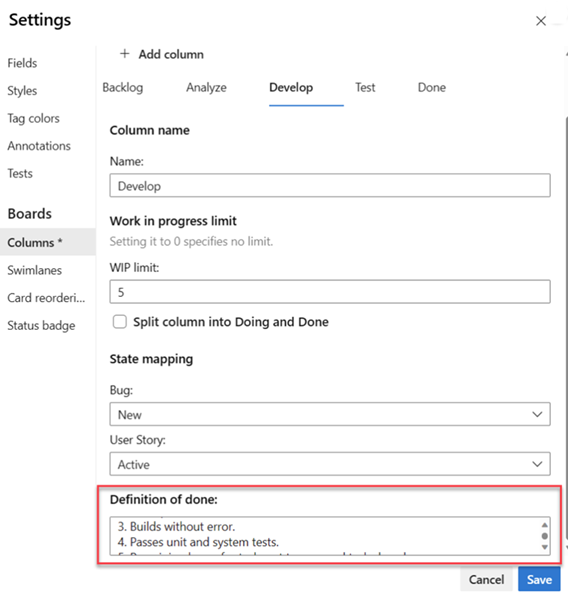Click the text 'Setting it to 0 specifies no limit.'
Viewport: 568px width, 598px height.
tap(191, 241)
